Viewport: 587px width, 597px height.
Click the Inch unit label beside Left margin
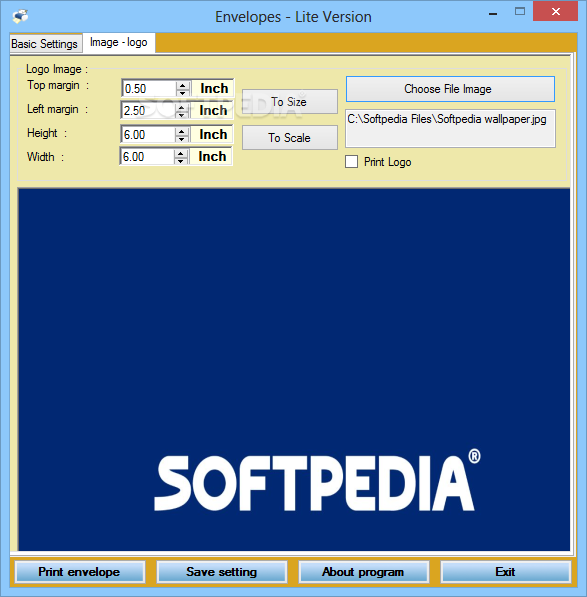coord(213,110)
